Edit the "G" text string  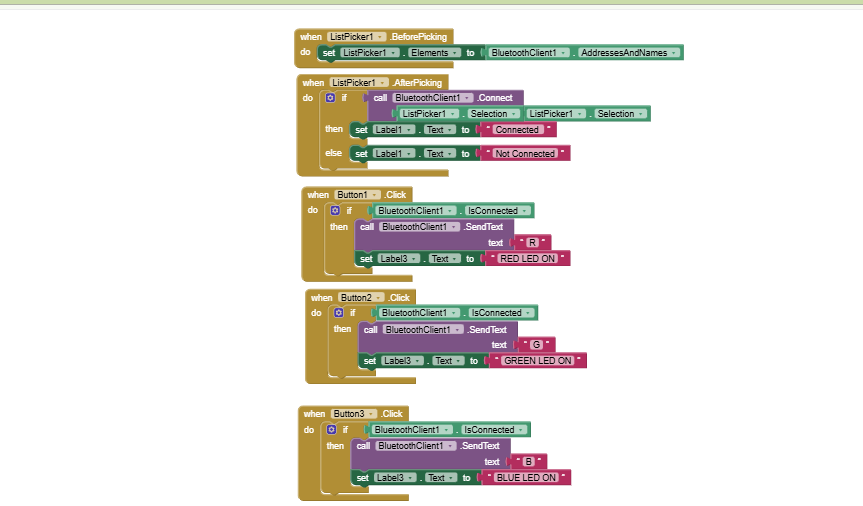(x=536, y=345)
